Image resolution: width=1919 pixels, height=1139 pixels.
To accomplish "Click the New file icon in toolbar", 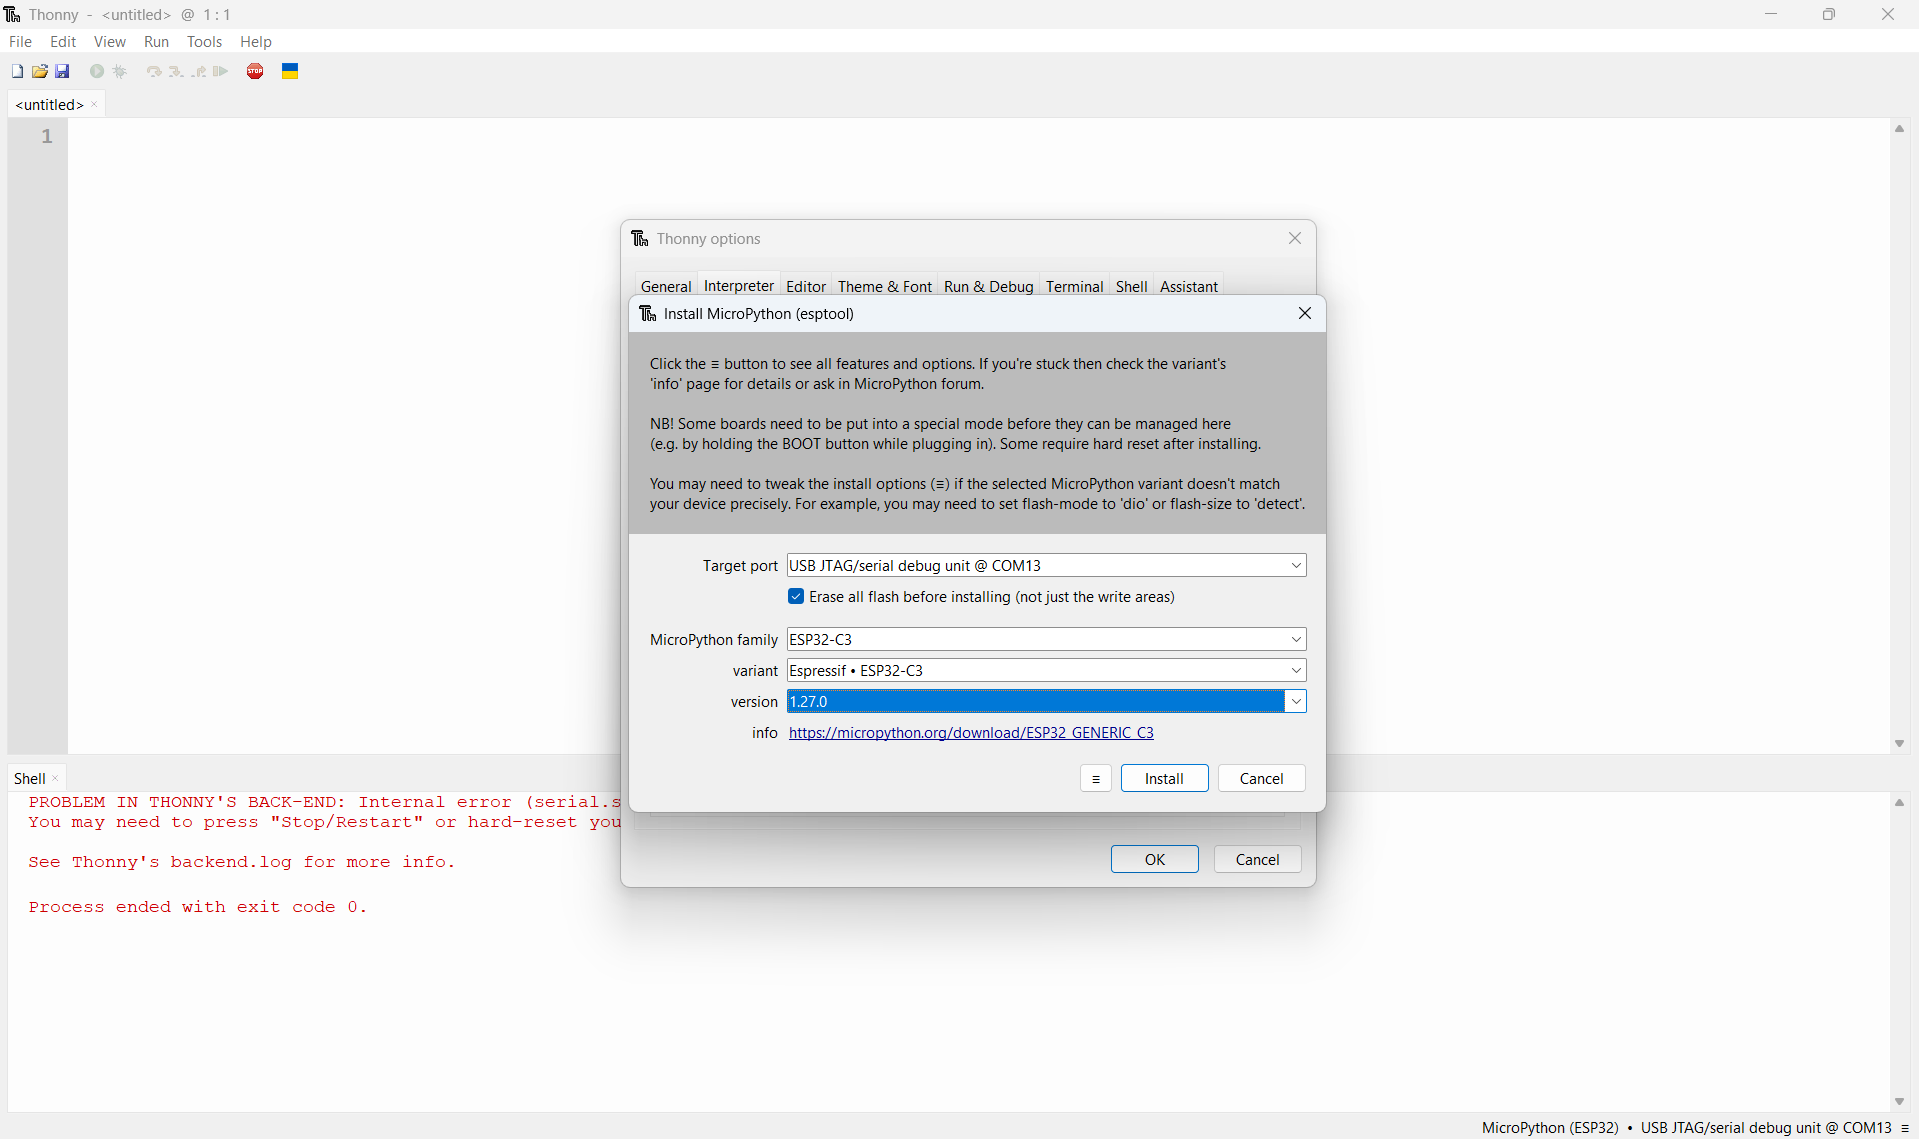I will click(x=17, y=71).
